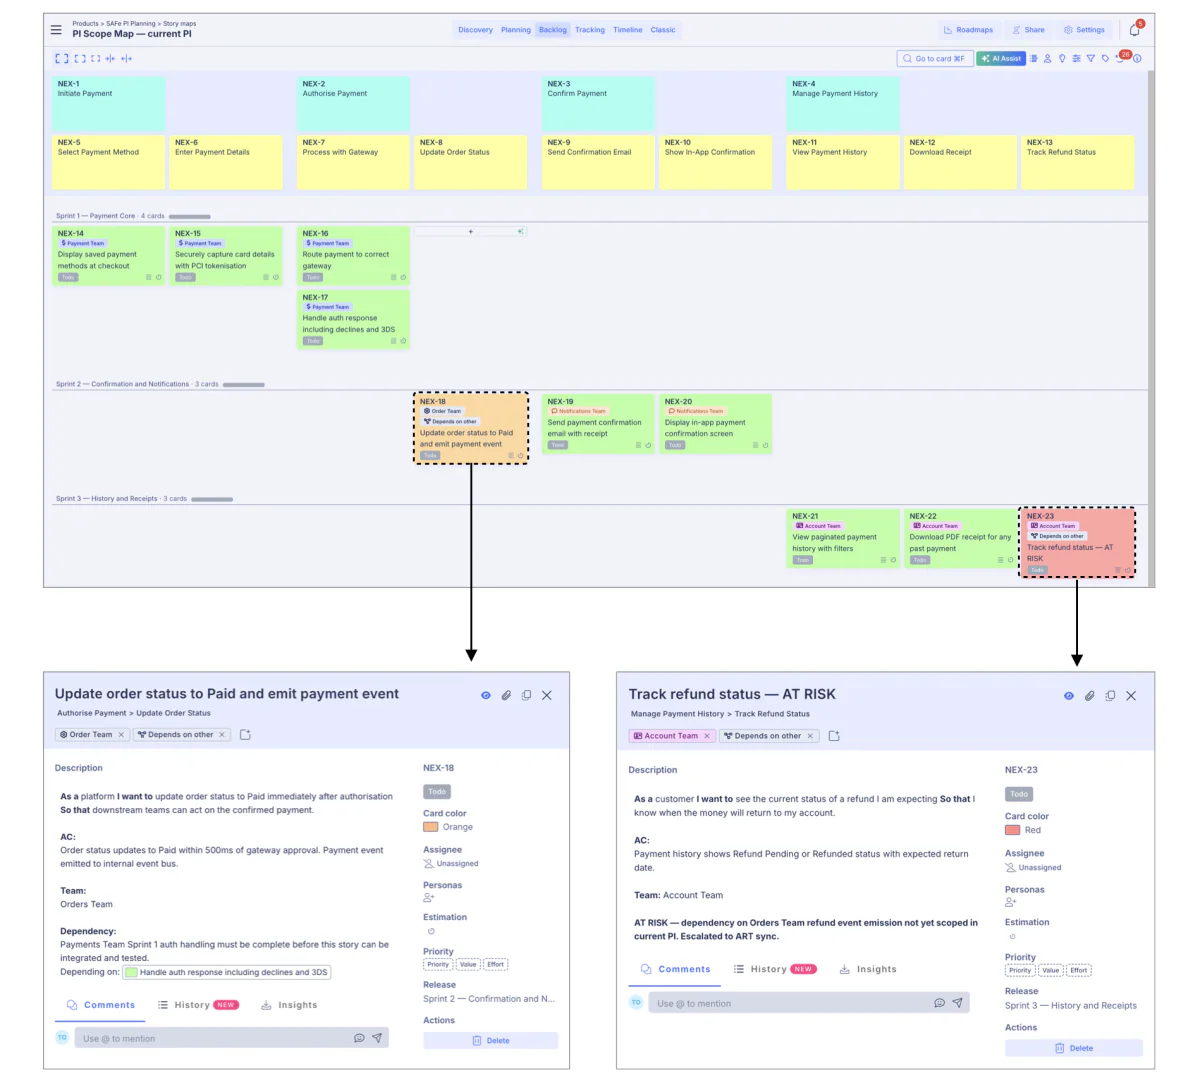Open the Insights tab in NEX-23 panel

(x=868, y=969)
